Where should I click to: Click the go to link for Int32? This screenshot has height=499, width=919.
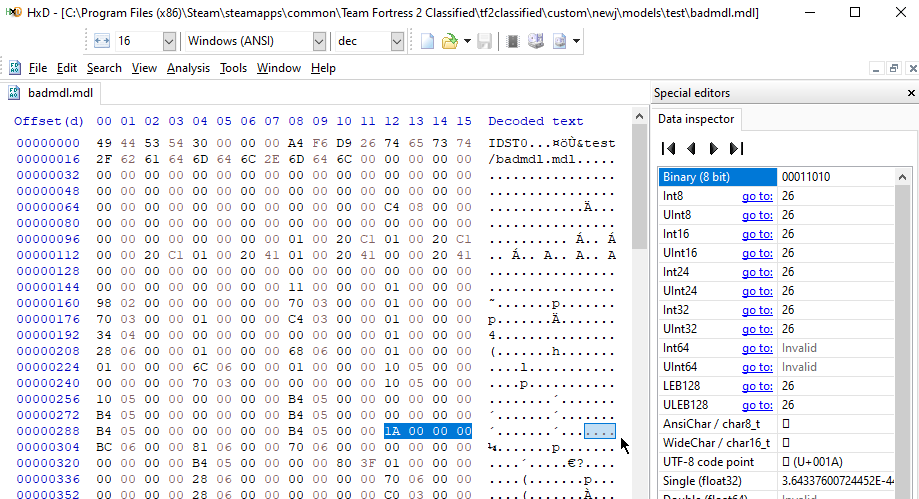tap(757, 310)
